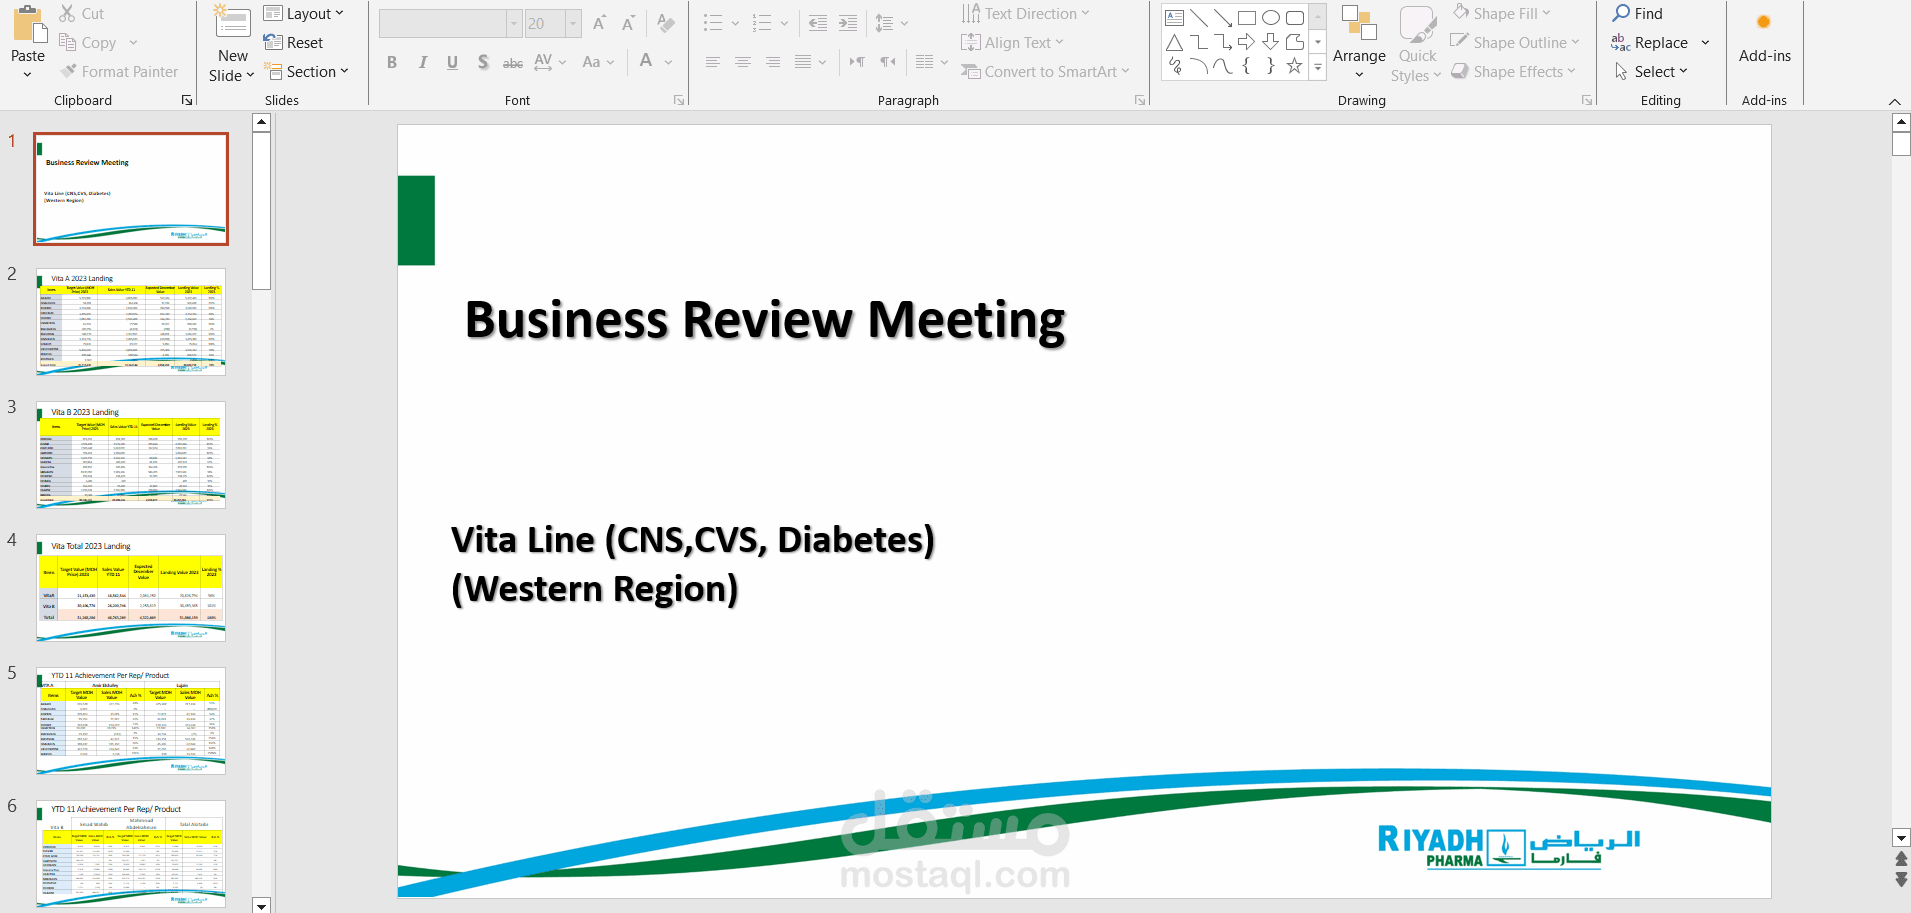Select the 5-Point Star shape in gallery
The width and height of the screenshot is (1911, 913).
(x=1295, y=66)
